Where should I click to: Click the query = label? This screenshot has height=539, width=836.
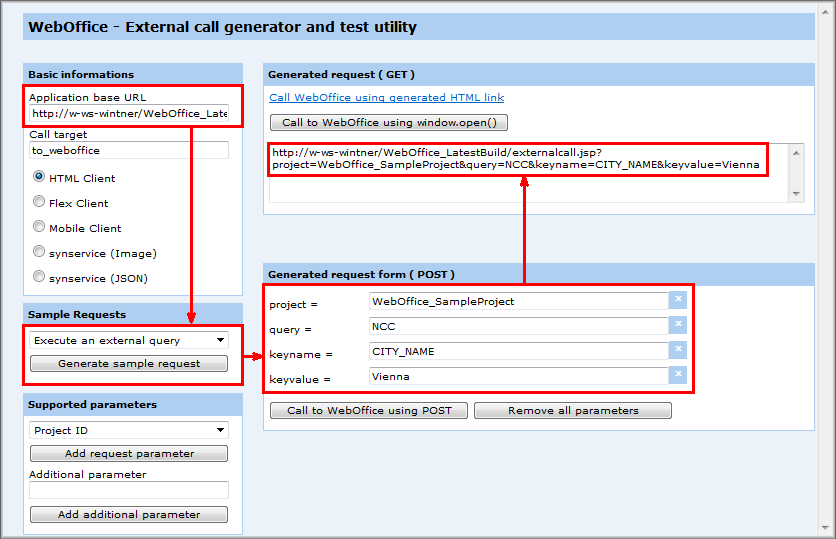coord(291,329)
